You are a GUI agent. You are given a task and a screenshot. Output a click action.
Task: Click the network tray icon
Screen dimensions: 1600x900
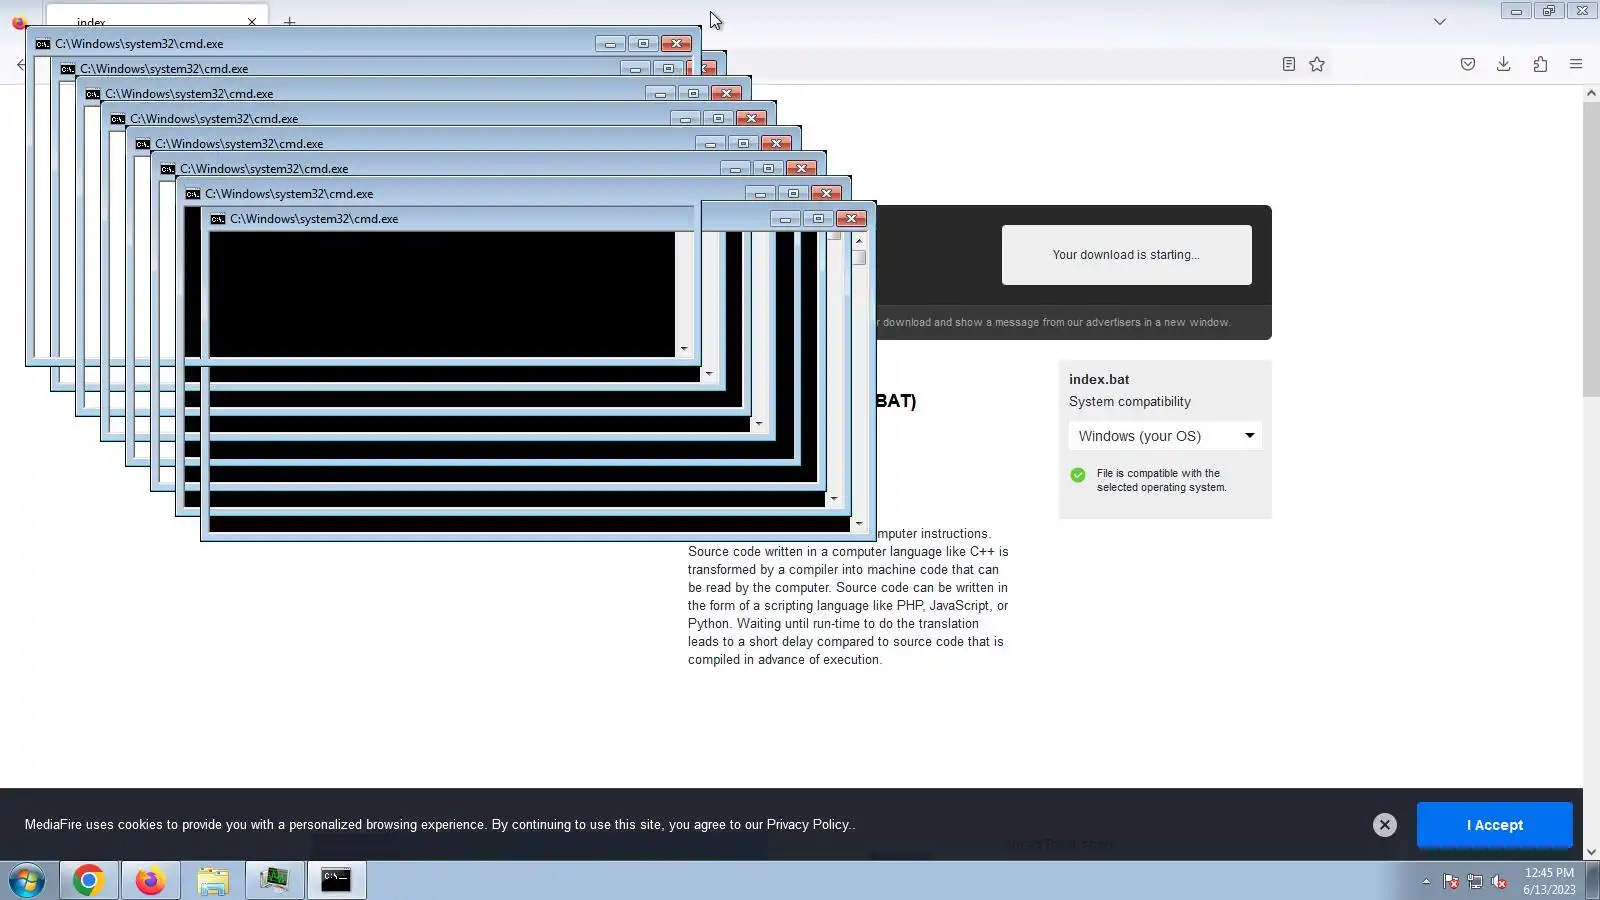click(1475, 881)
